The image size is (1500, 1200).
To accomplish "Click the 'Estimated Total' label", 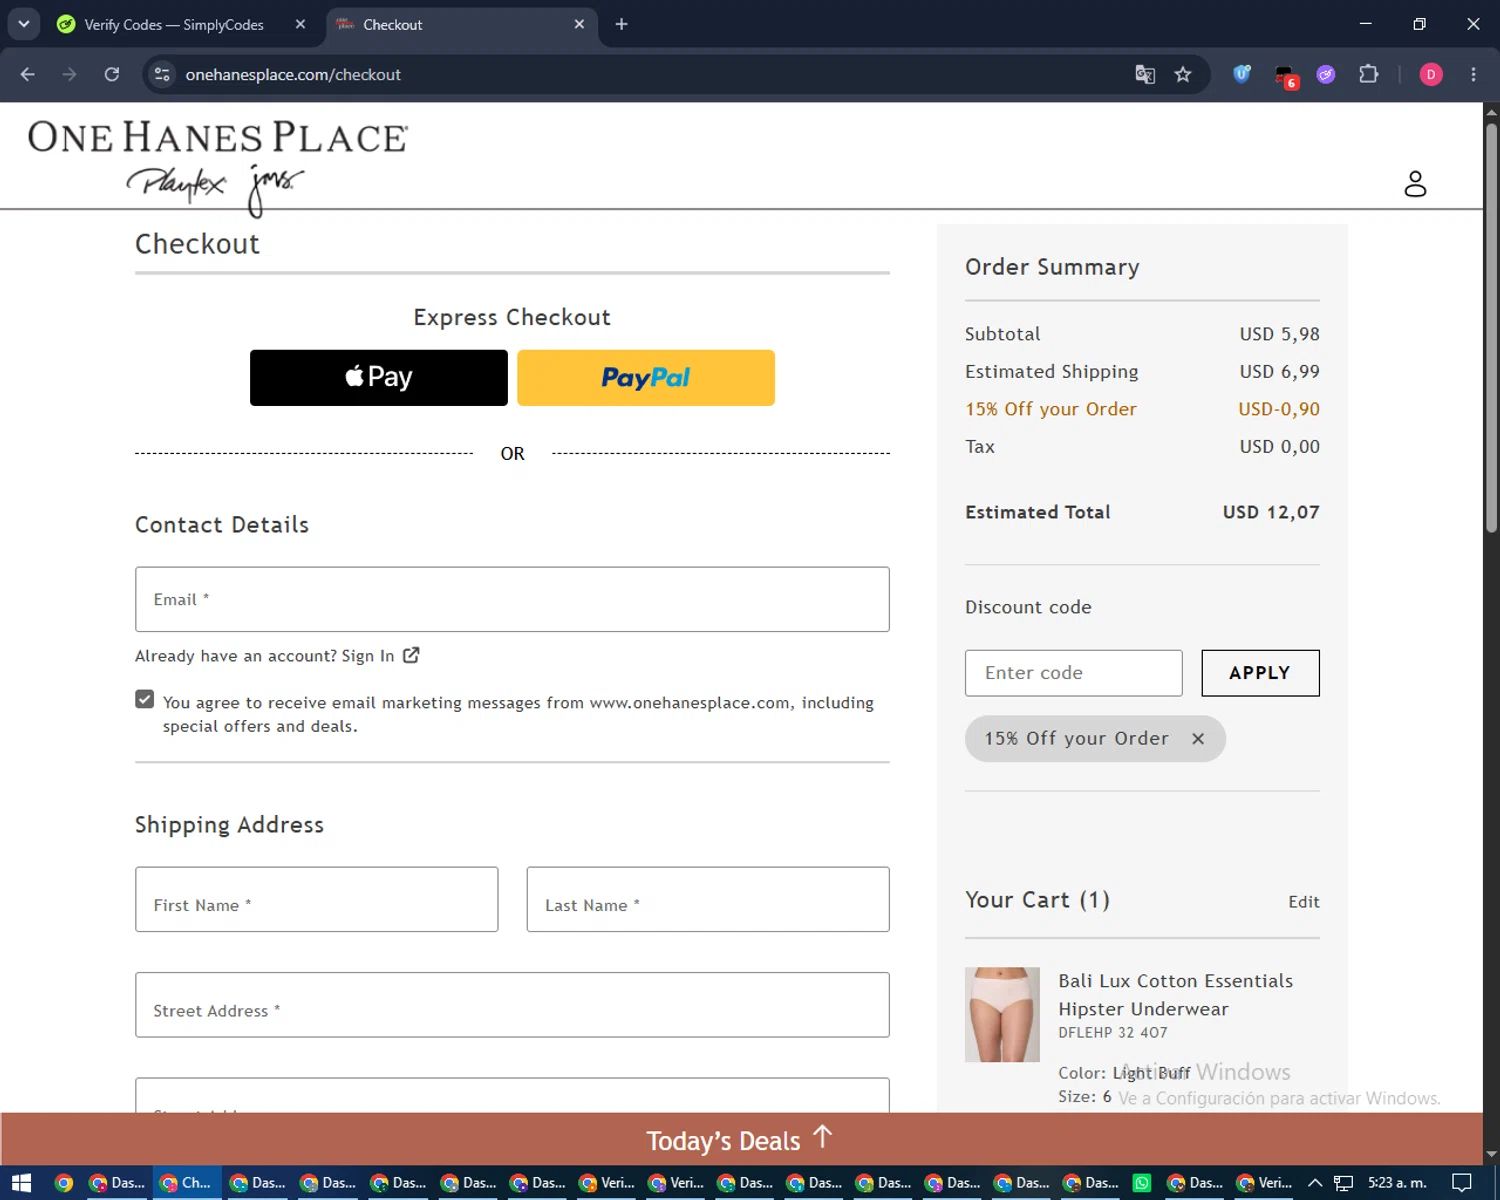I will pyautogui.click(x=1038, y=512).
